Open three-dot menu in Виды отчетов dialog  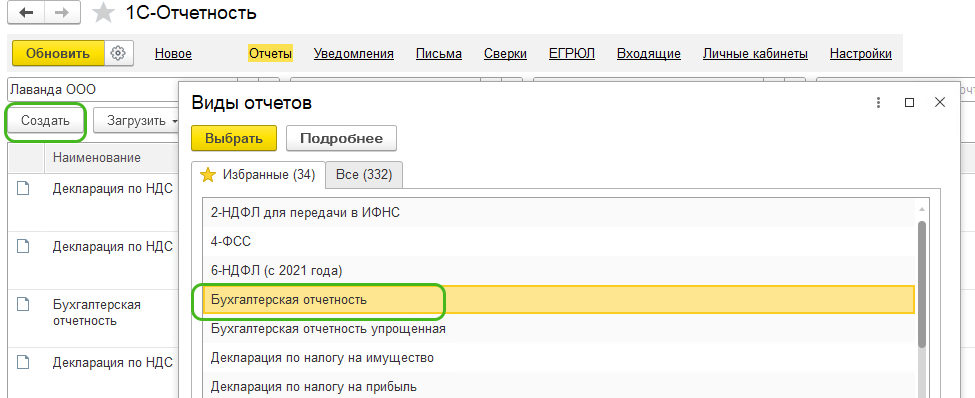pos(879,103)
